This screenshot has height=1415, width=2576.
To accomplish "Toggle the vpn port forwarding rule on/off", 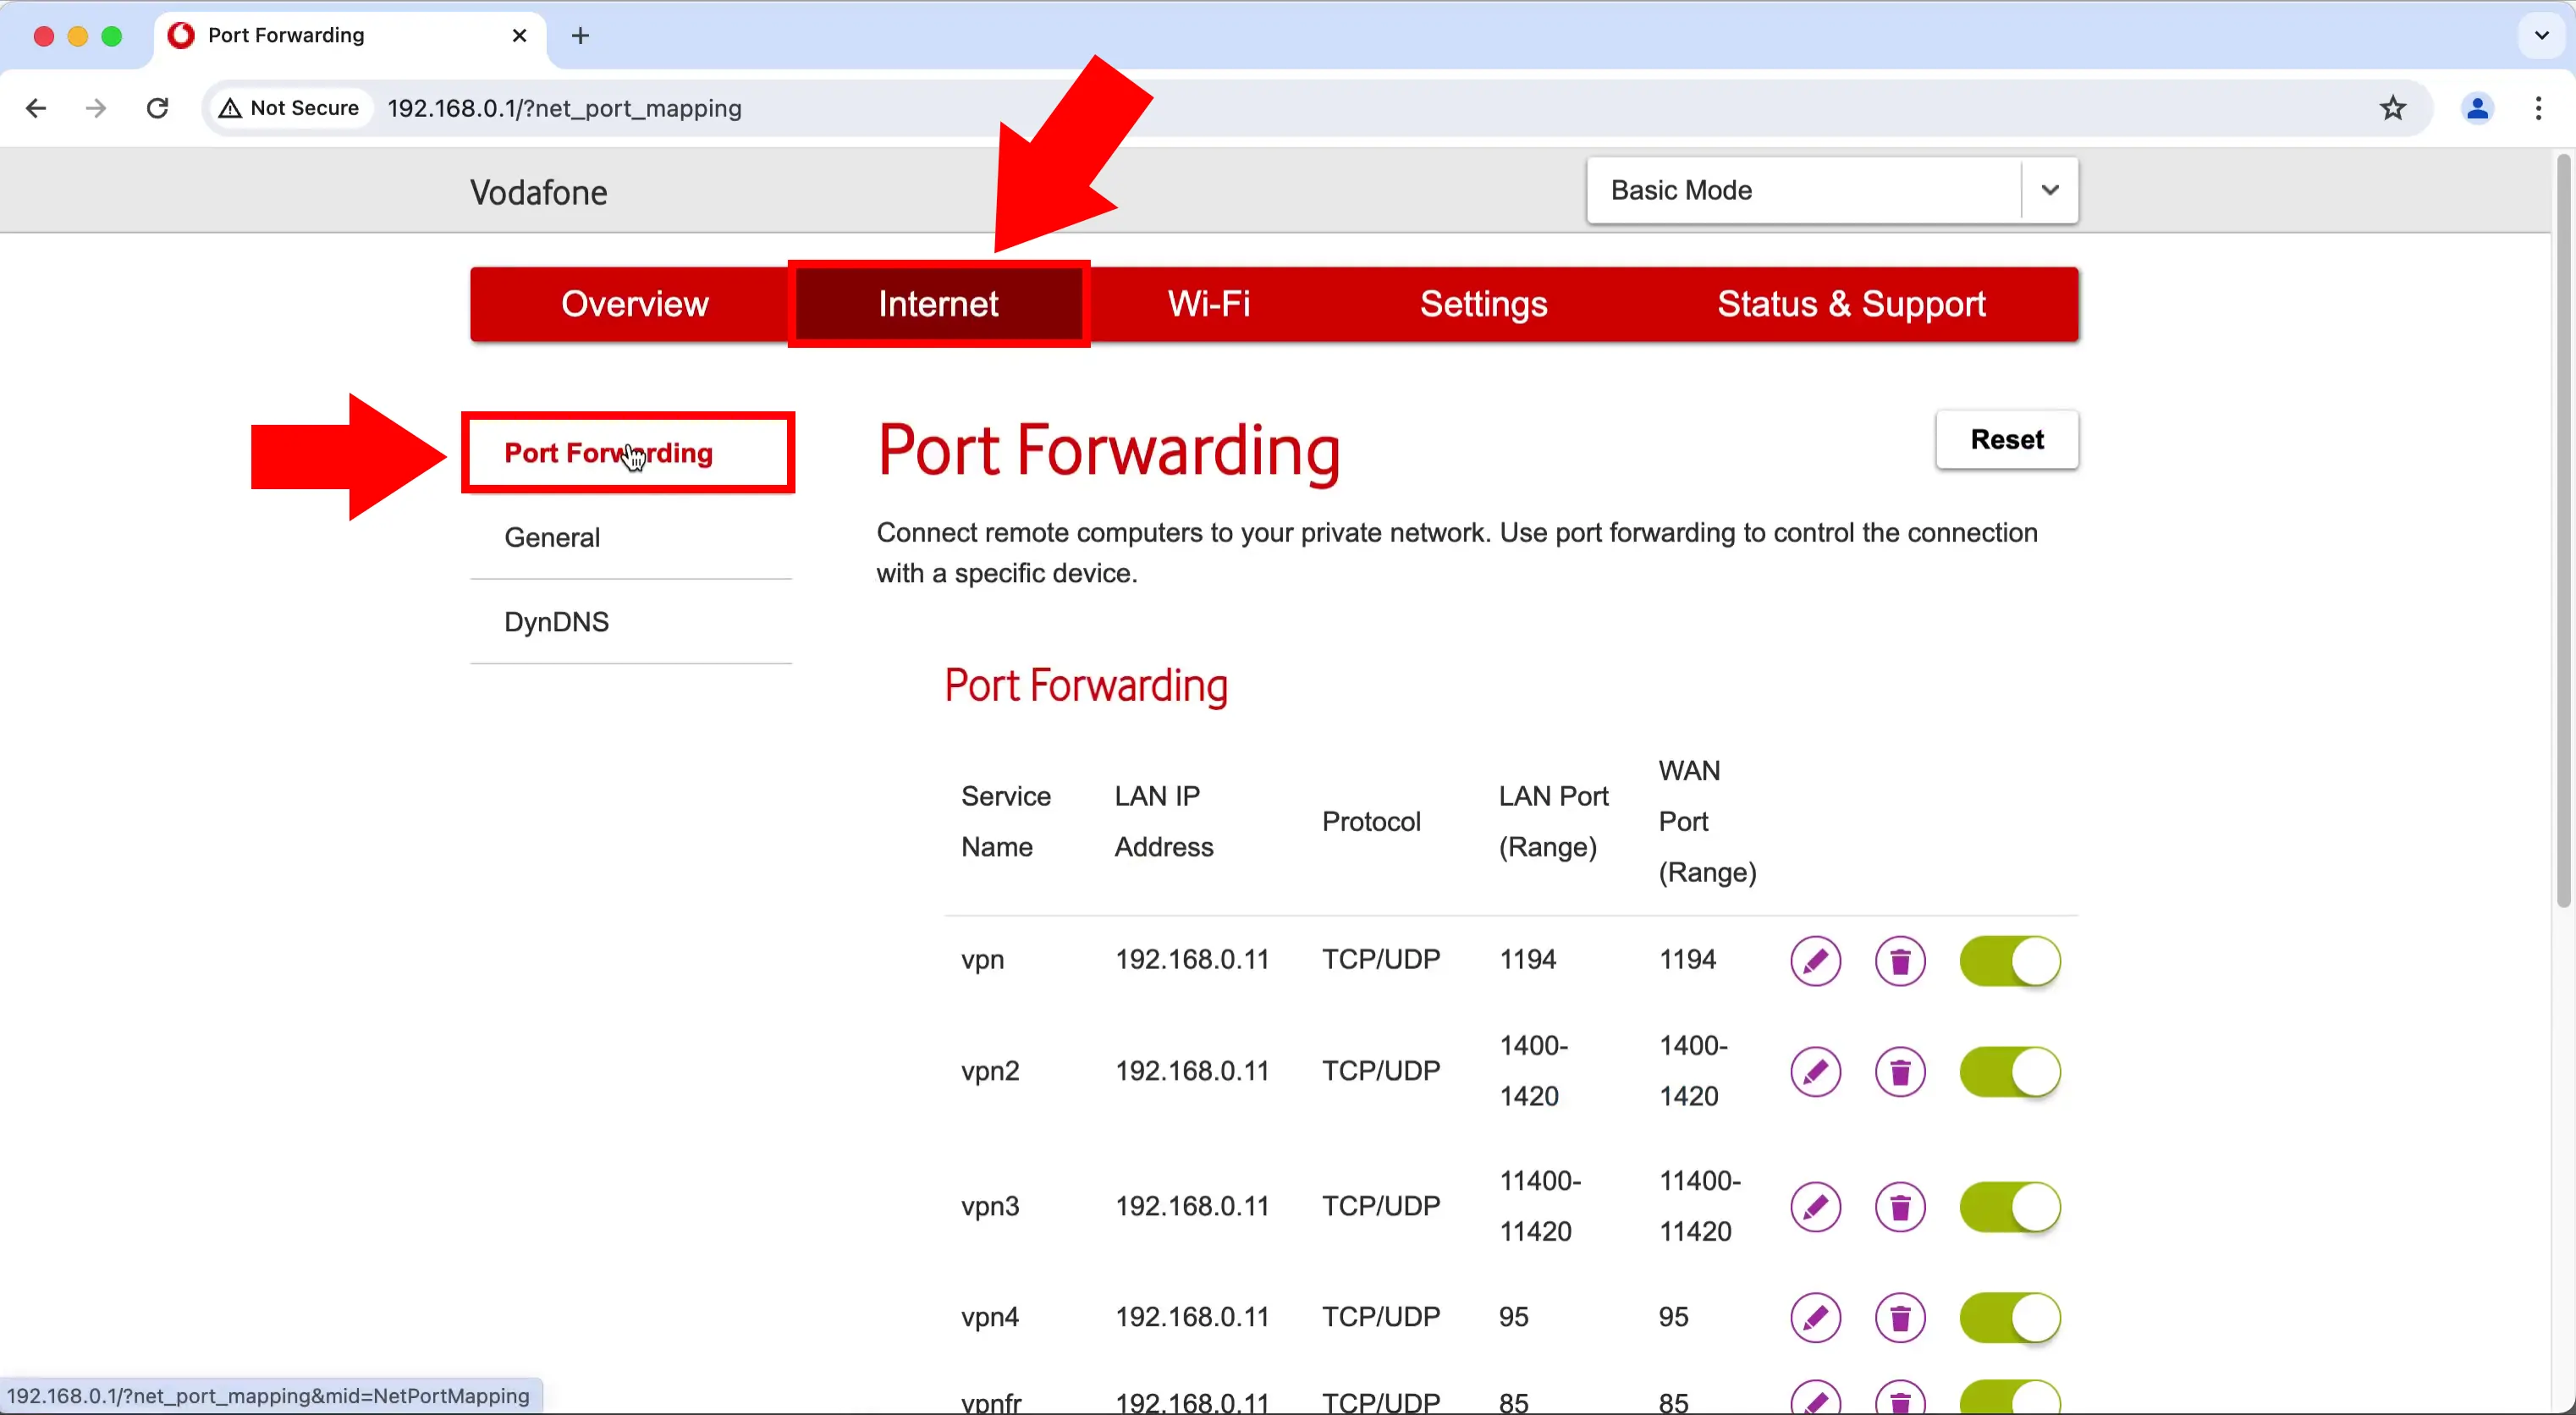I will (2008, 961).
